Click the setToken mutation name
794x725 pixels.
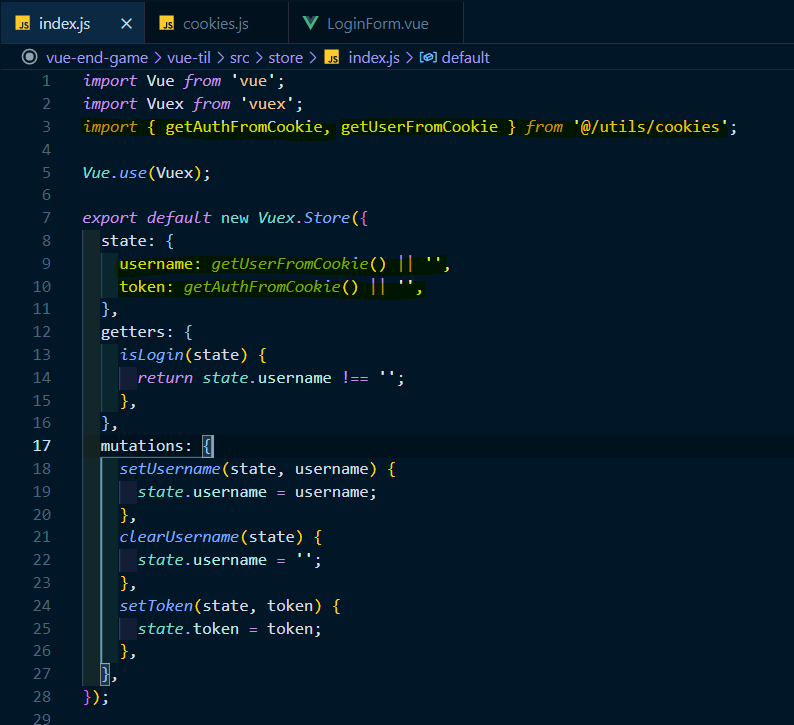pos(156,606)
